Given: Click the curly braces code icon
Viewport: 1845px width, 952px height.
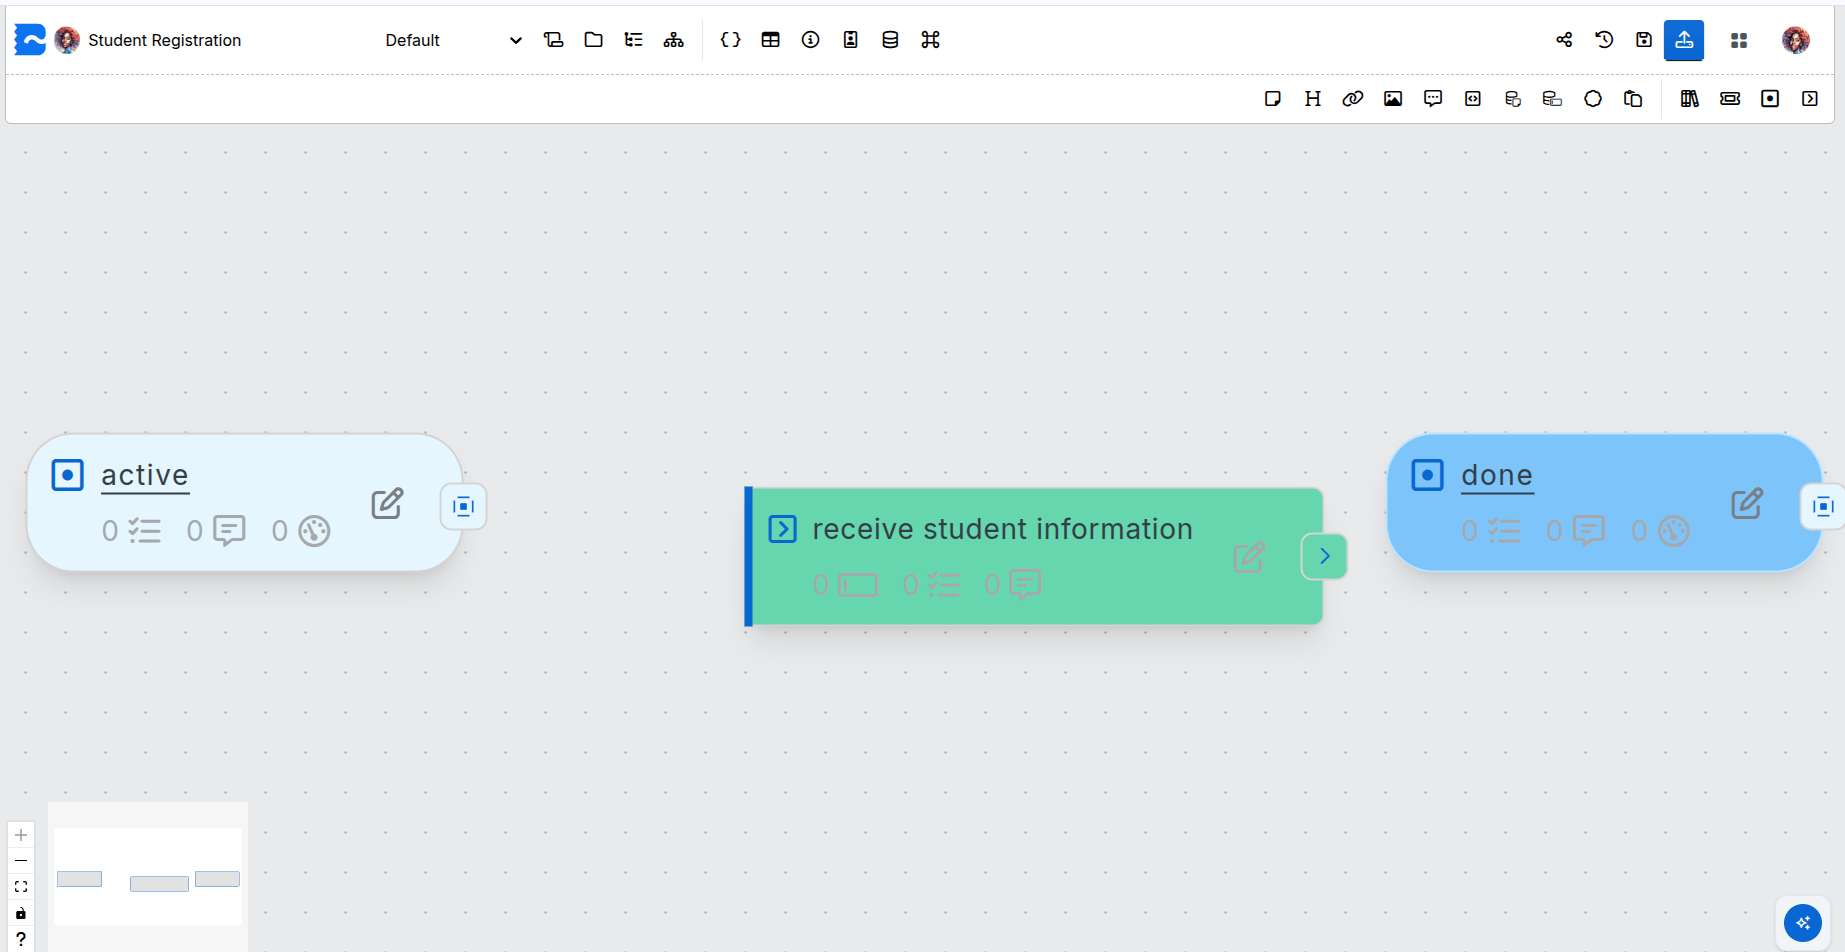Looking at the screenshot, I should [731, 40].
